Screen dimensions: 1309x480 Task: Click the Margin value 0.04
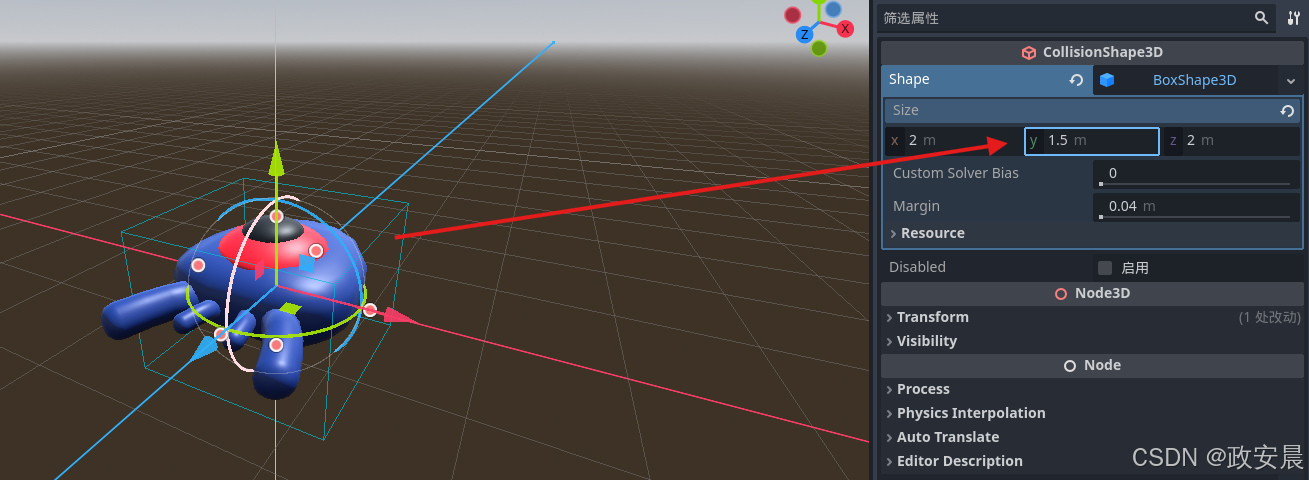tap(1122, 206)
